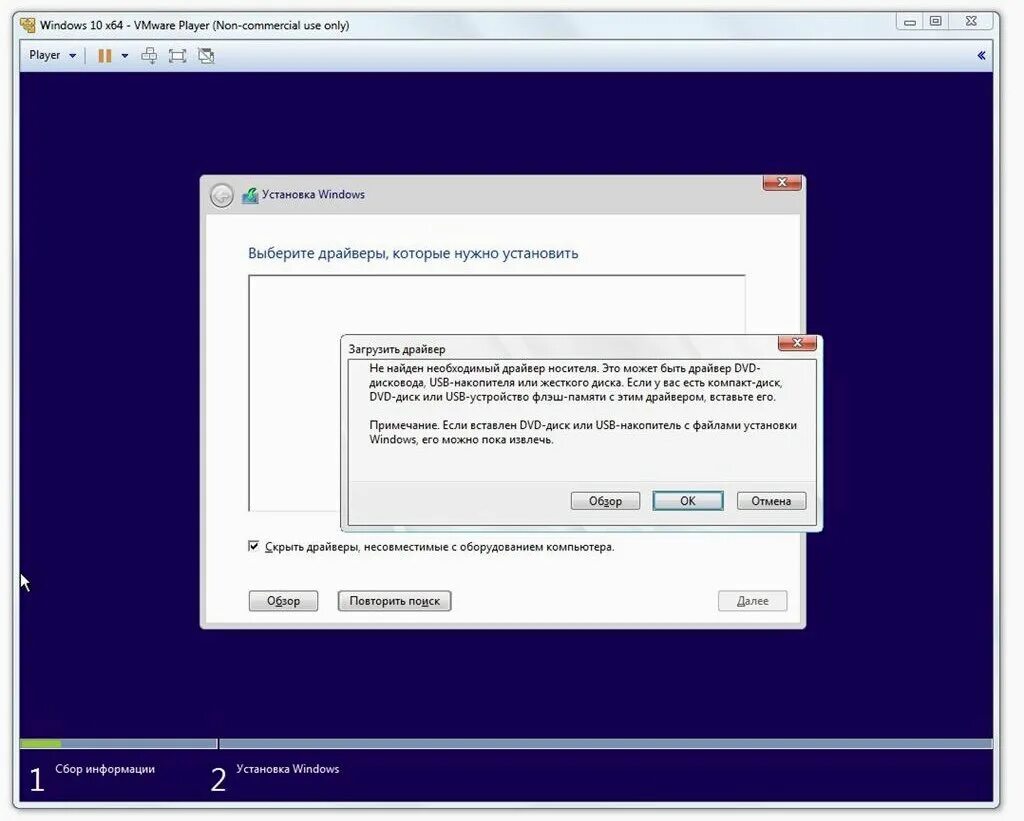Collapse toolbar with double chevron icon
Viewport: 1024px width, 821px height.
[981, 56]
